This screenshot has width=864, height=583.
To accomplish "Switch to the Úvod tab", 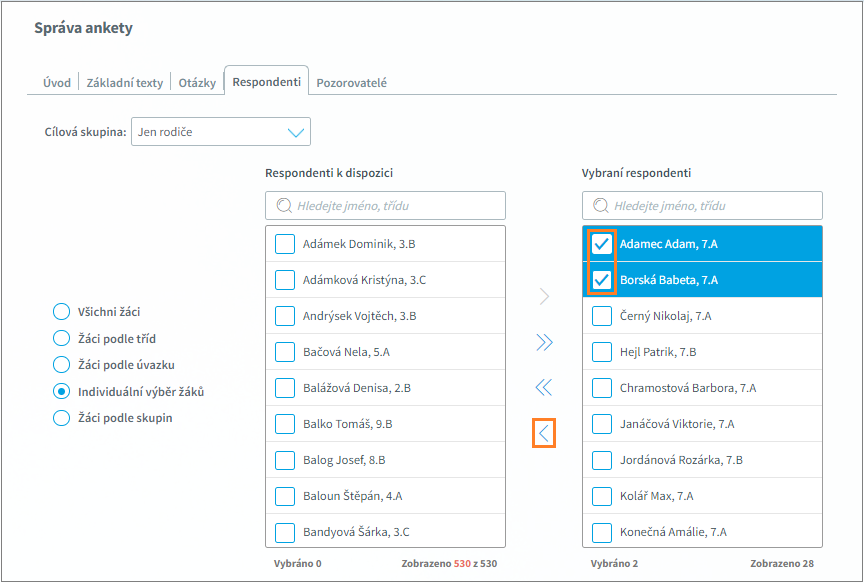I will (57, 83).
